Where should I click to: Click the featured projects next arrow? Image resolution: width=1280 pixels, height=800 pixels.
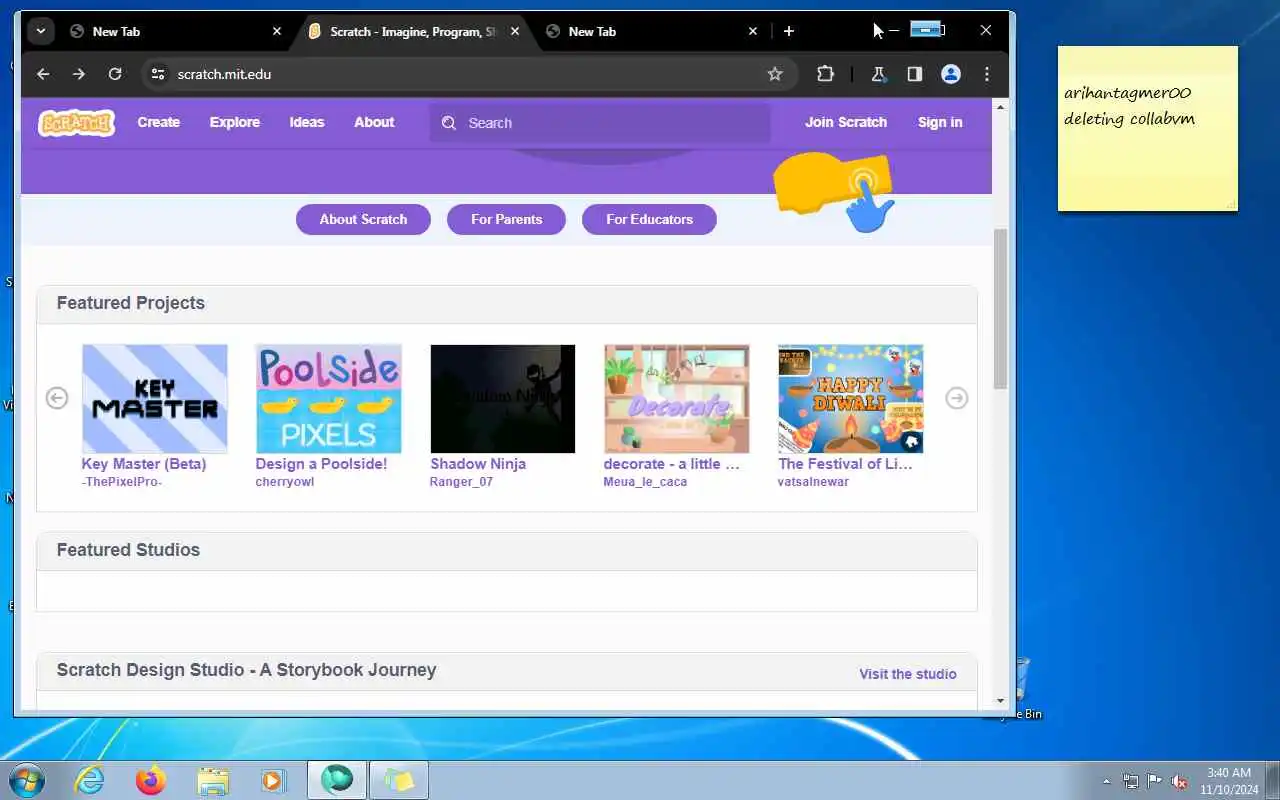(x=957, y=398)
